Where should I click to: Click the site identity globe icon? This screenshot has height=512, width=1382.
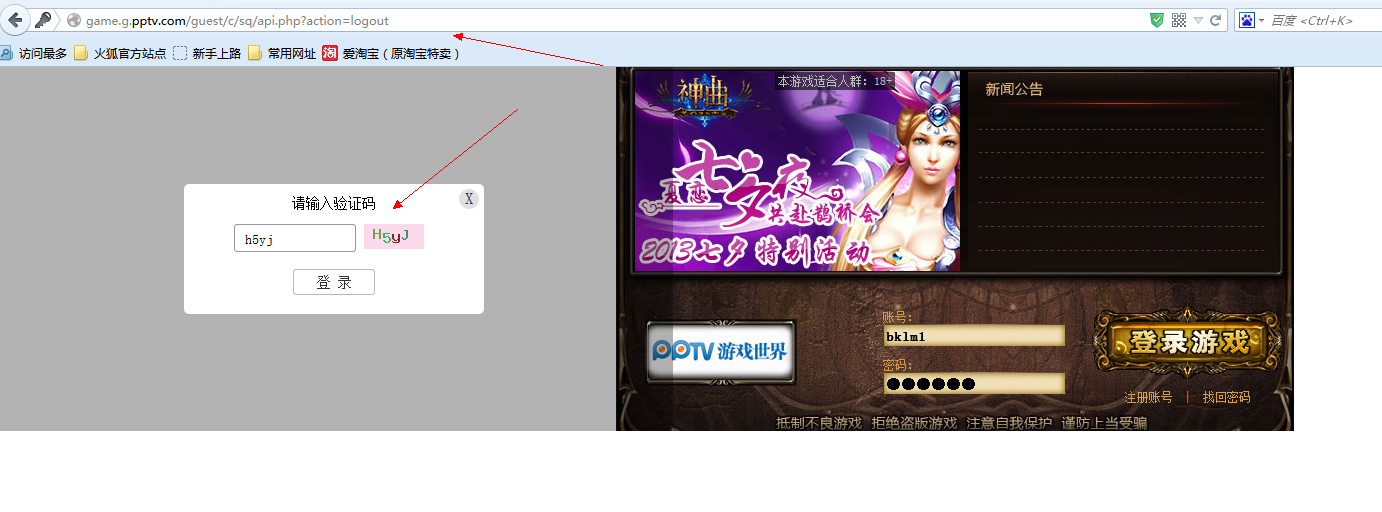click(x=73, y=20)
